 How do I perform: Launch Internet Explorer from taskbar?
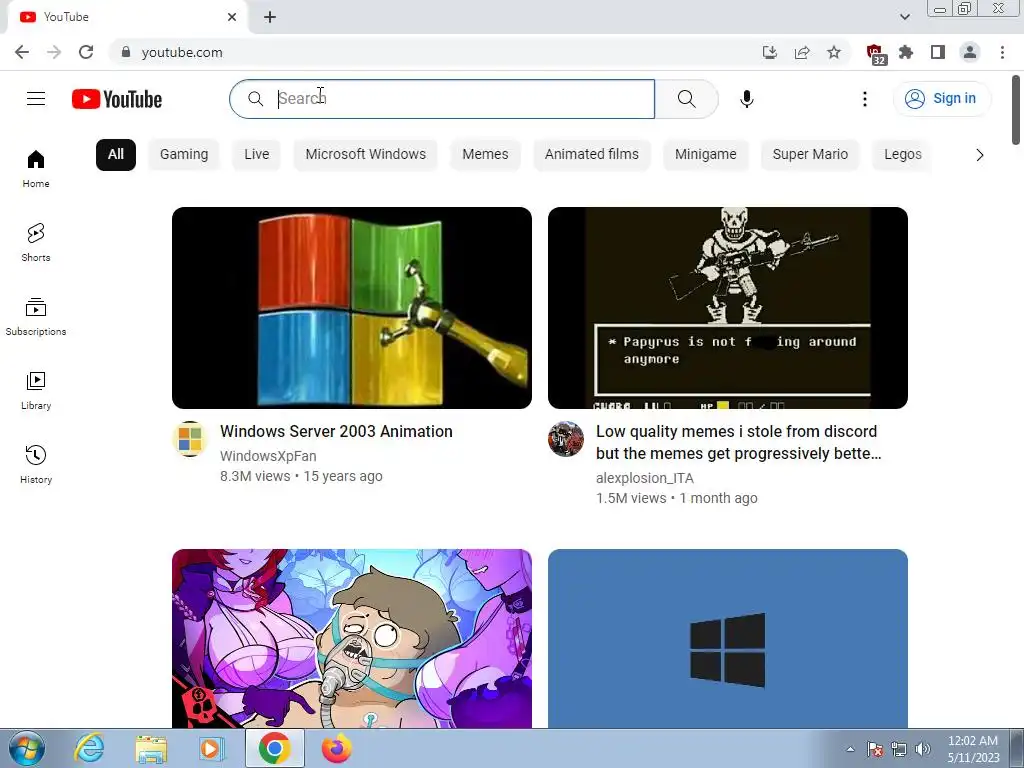(89, 748)
